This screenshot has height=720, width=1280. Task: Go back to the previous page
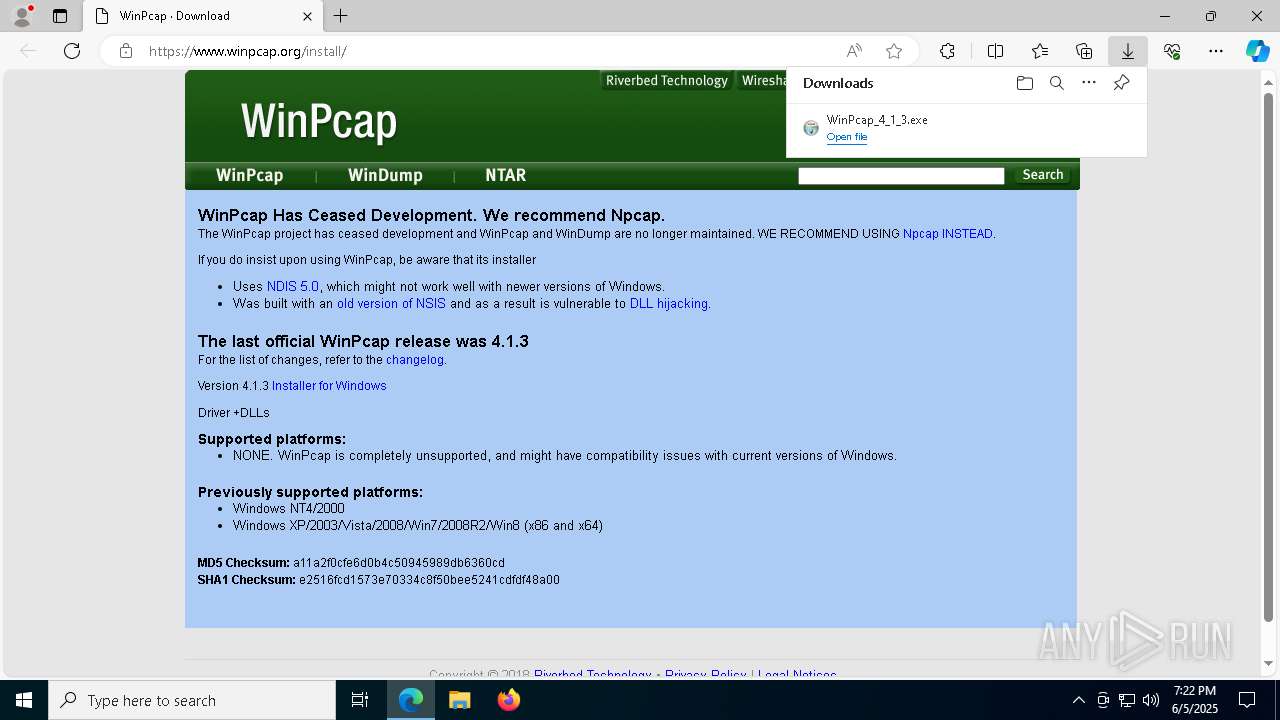[x=28, y=51]
